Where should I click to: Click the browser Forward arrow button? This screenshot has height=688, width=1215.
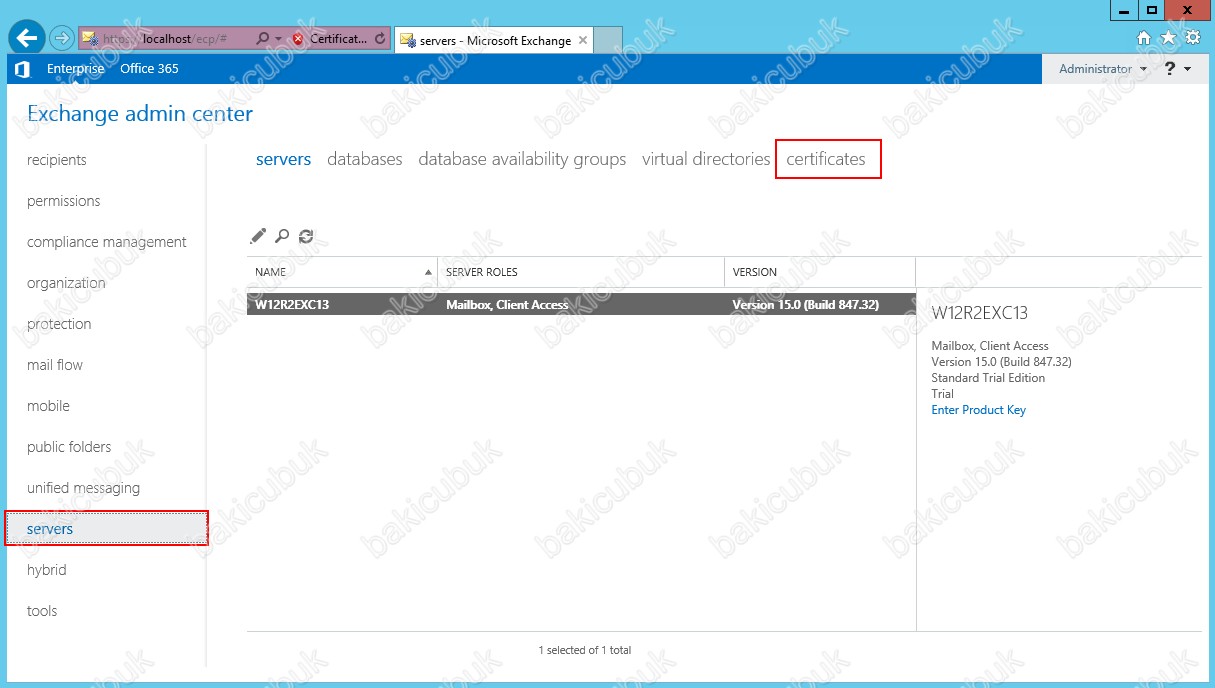pyautogui.click(x=61, y=39)
